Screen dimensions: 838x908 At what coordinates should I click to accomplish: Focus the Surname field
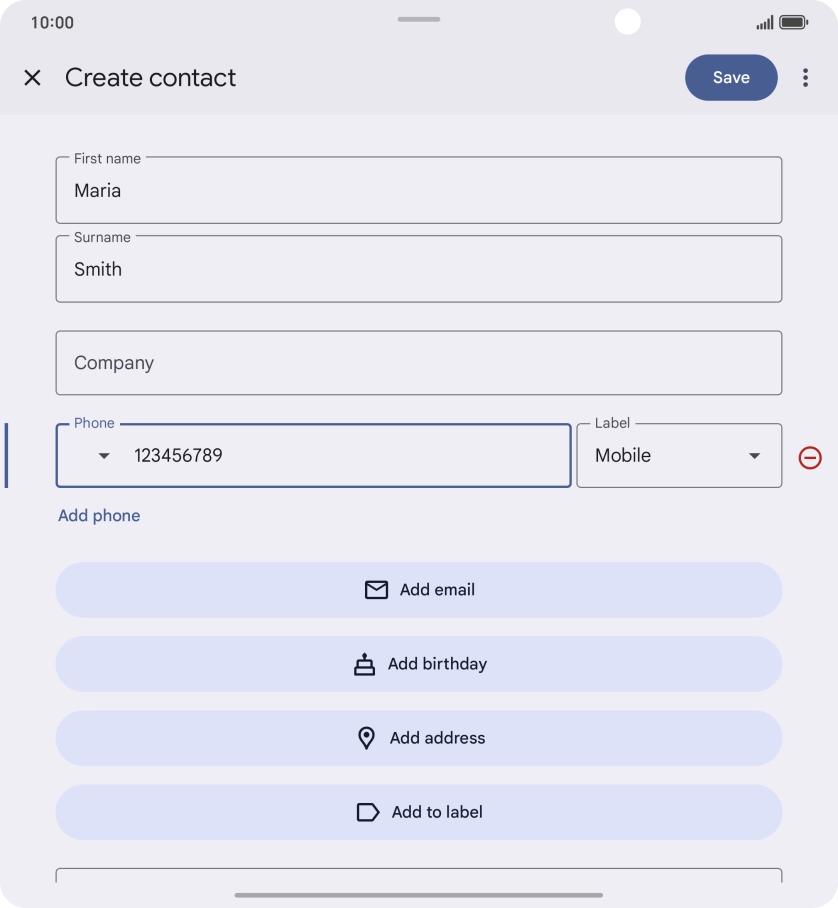(418, 270)
